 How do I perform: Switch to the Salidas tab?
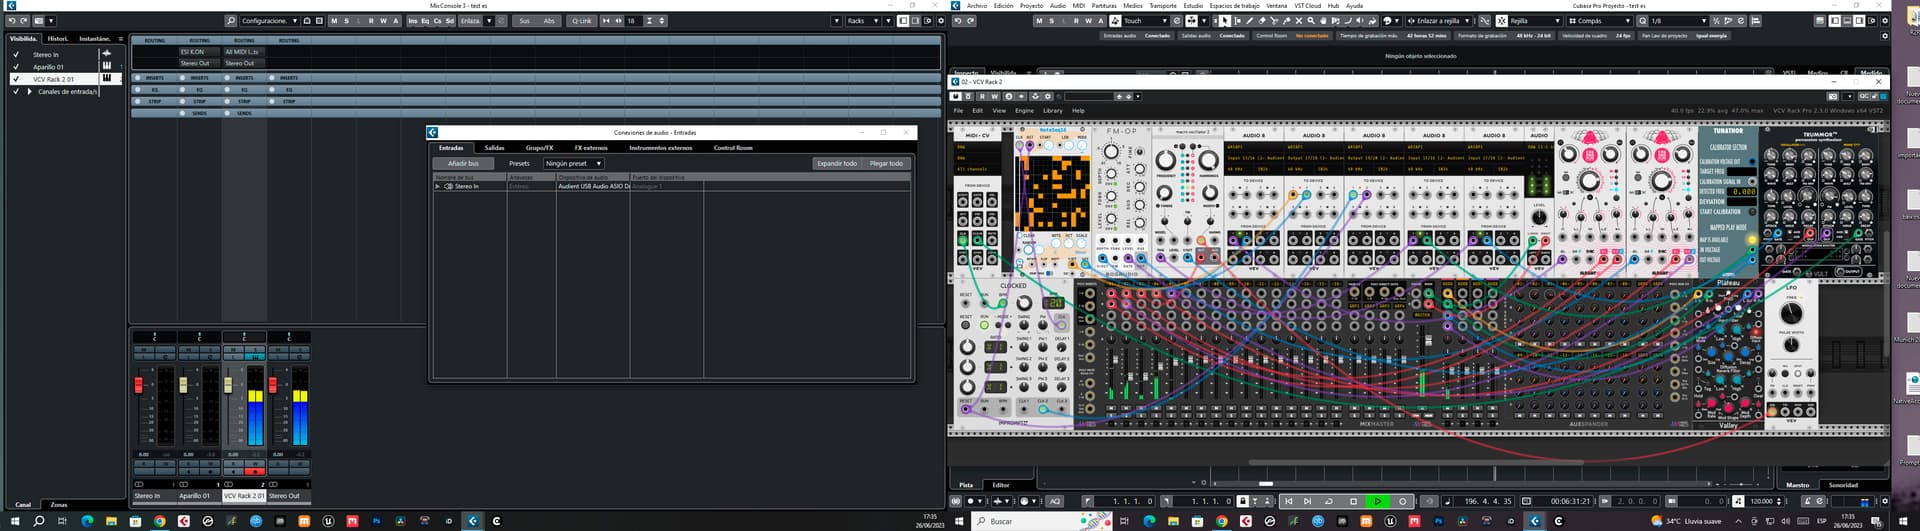click(x=494, y=148)
